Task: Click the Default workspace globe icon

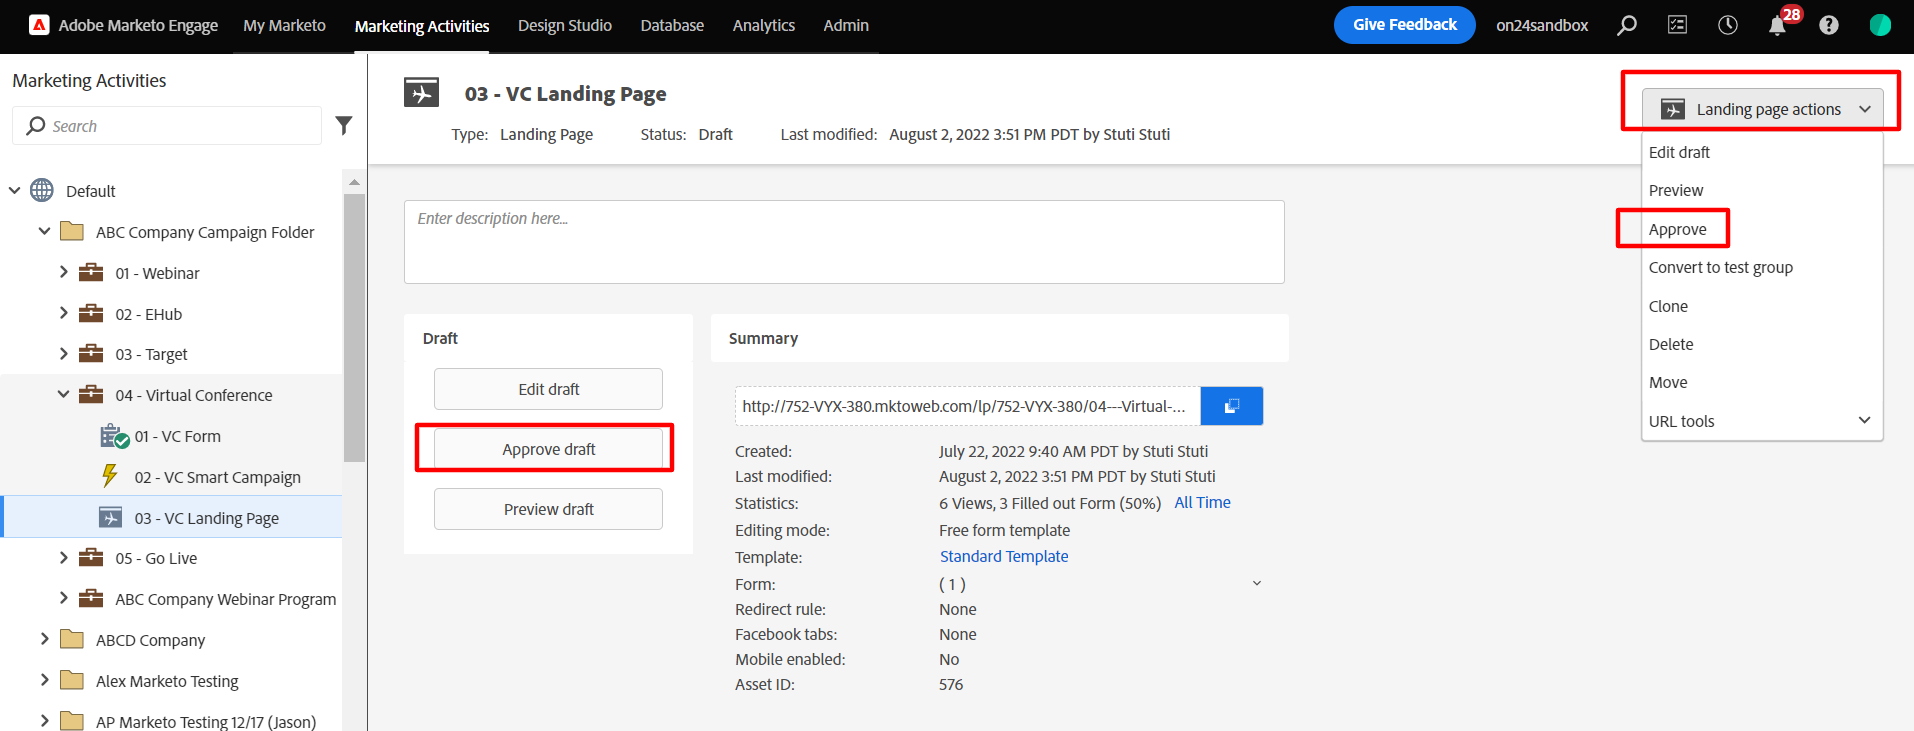Action: [x=42, y=190]
